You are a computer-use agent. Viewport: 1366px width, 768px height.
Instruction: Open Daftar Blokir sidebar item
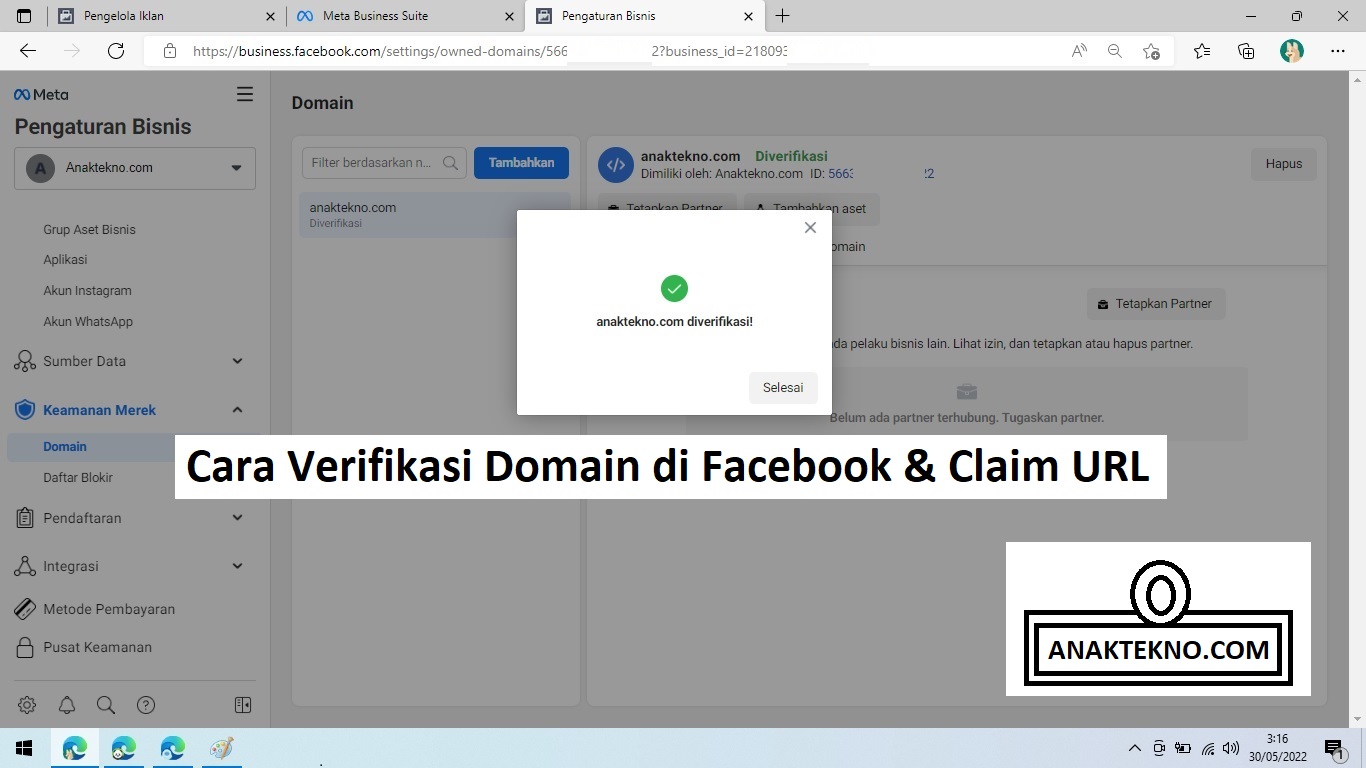(78, 478)
